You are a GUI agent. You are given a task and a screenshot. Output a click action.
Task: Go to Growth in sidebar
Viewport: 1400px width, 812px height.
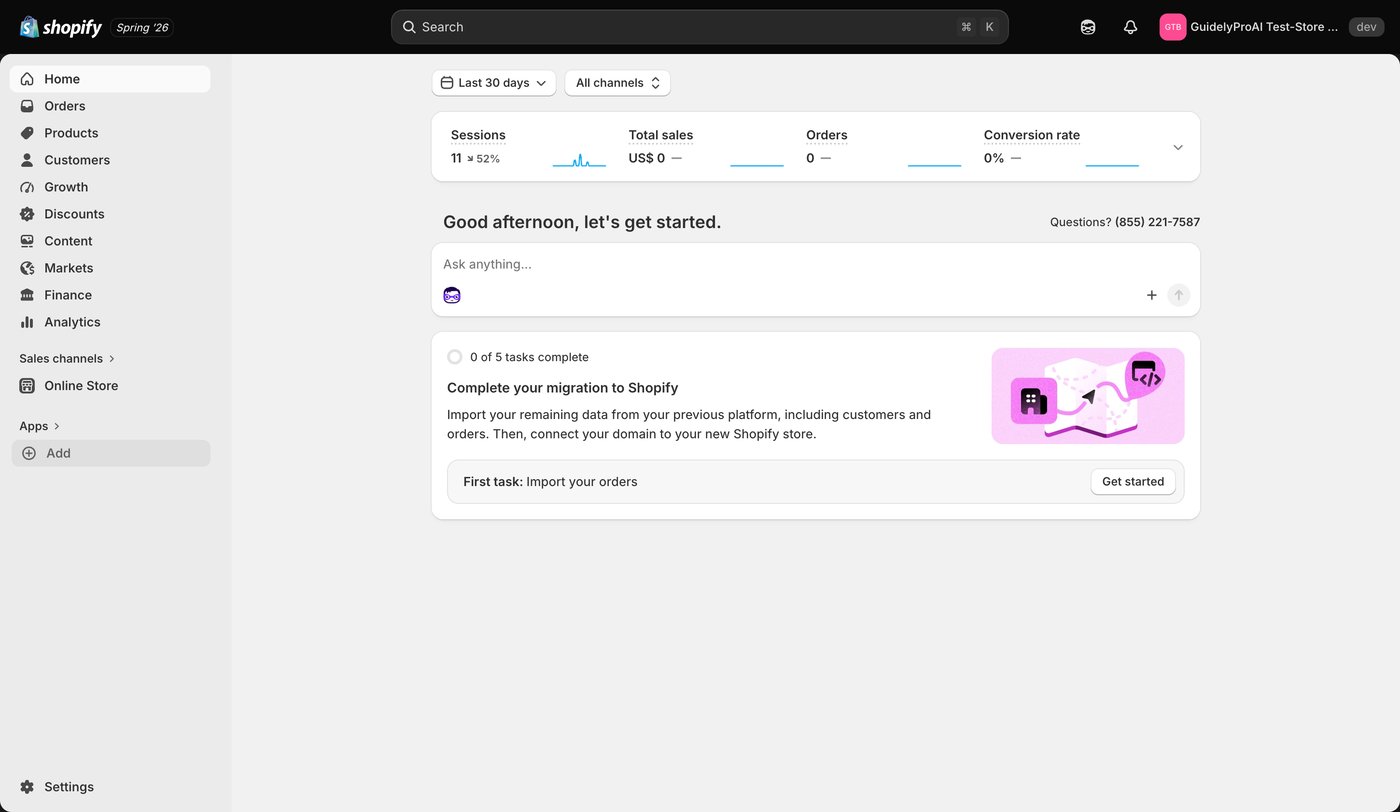click(x=110, y=187)
